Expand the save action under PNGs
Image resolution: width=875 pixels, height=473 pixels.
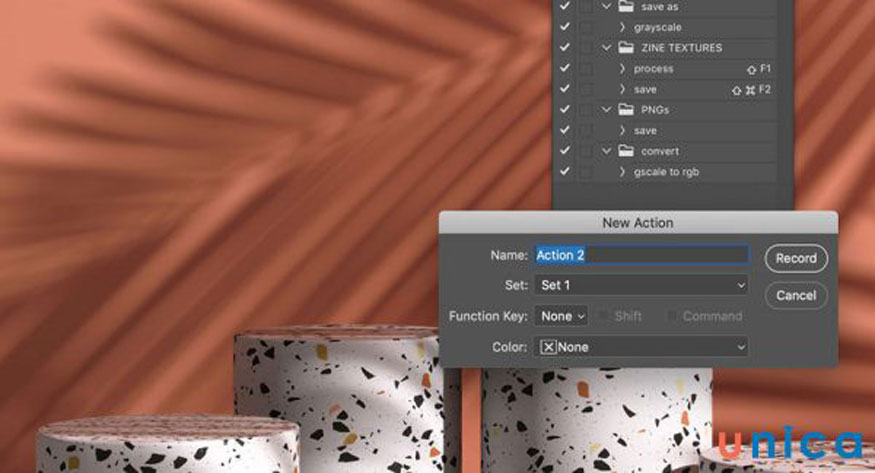622,130
